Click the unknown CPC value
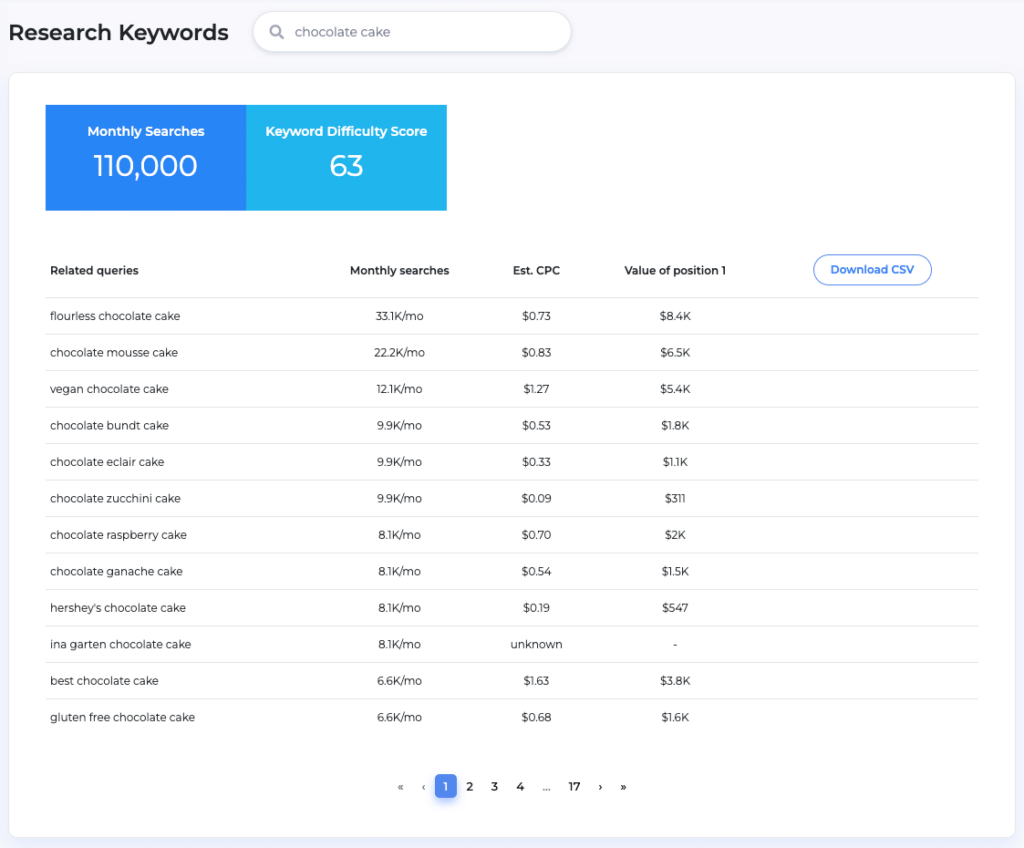Screen dimensions: 1024x848 536,645
